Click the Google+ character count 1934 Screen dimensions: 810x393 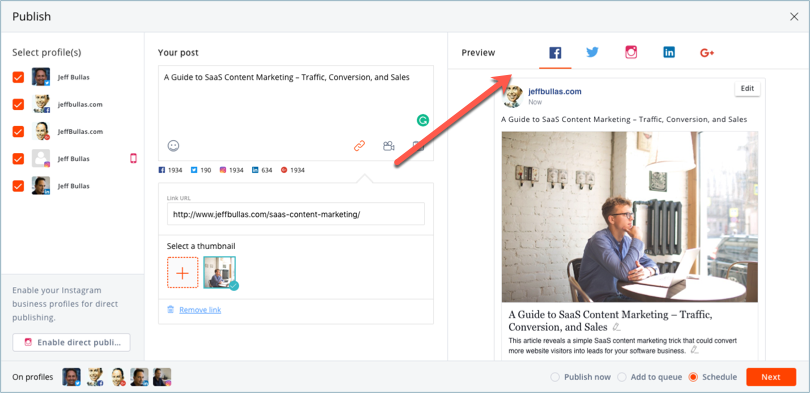(292, 170)
